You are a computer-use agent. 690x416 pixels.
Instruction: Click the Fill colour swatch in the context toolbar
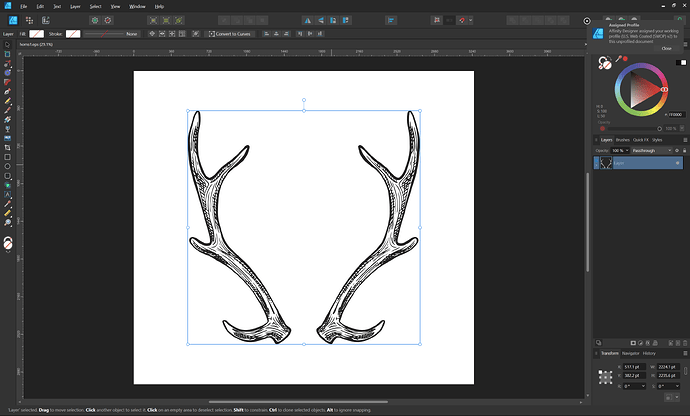pos(37,34)
